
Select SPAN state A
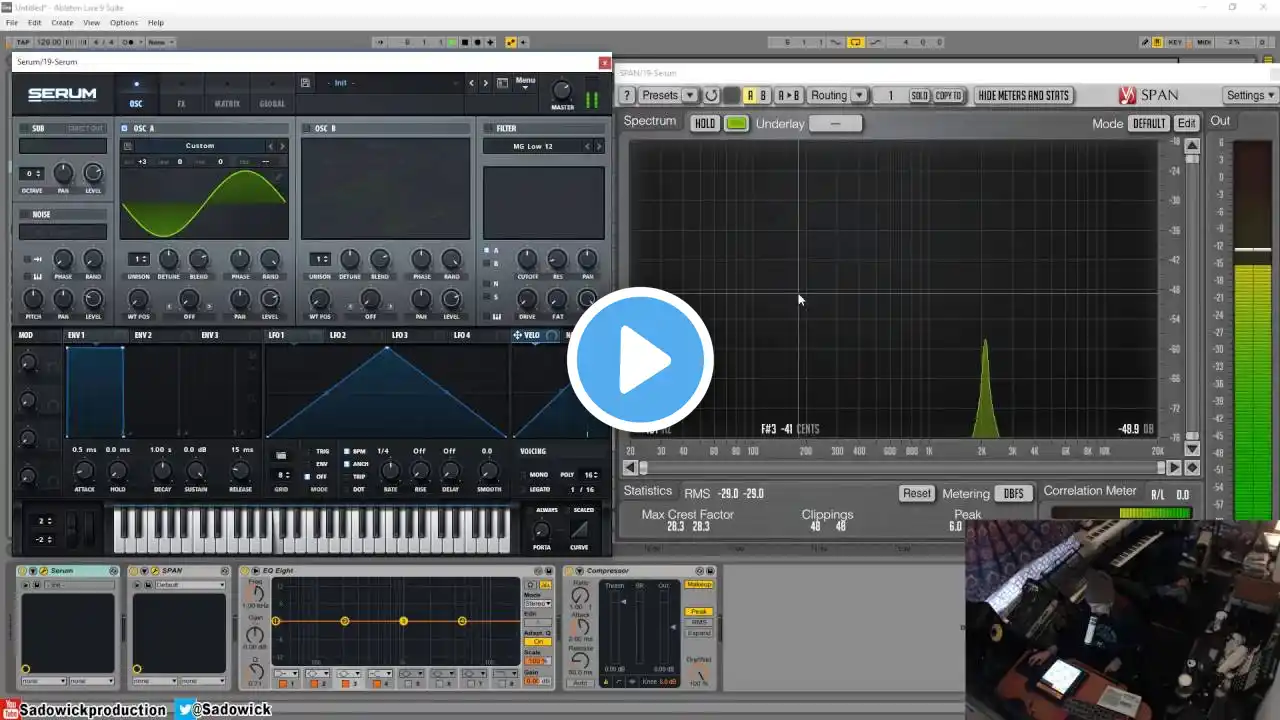[750, 96]
